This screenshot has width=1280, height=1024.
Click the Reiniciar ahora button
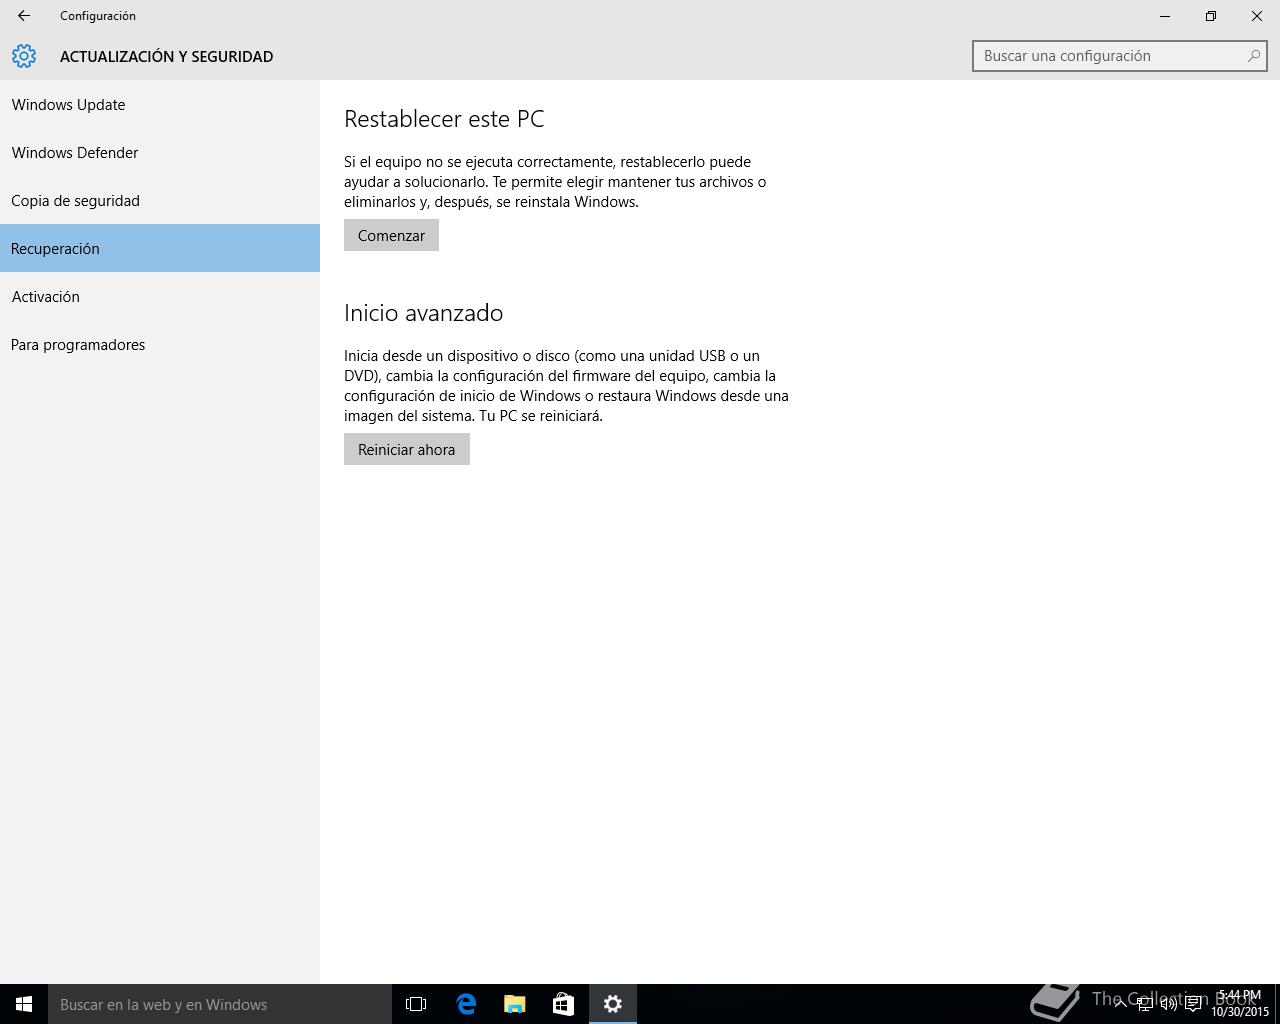tap(406, 449)
